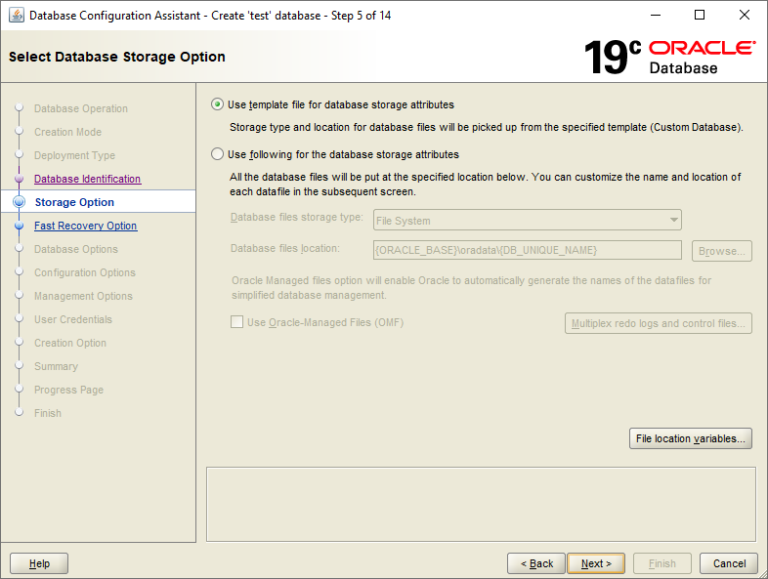768x579 pixels.
Task: Go to Database Identification step link
Action: [x=88, y=179]
